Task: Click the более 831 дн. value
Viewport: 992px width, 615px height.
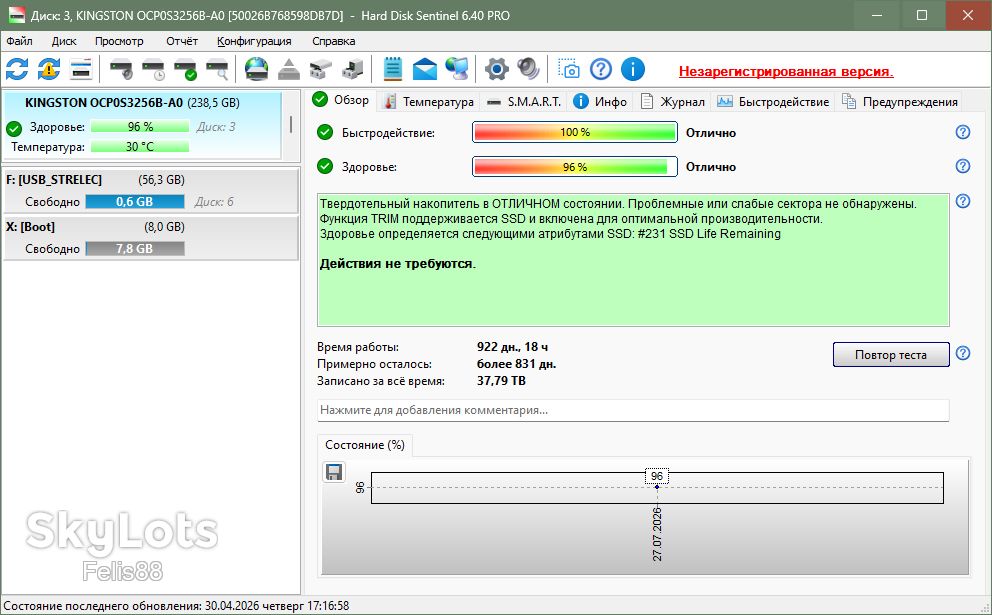Action: (516, 364)
